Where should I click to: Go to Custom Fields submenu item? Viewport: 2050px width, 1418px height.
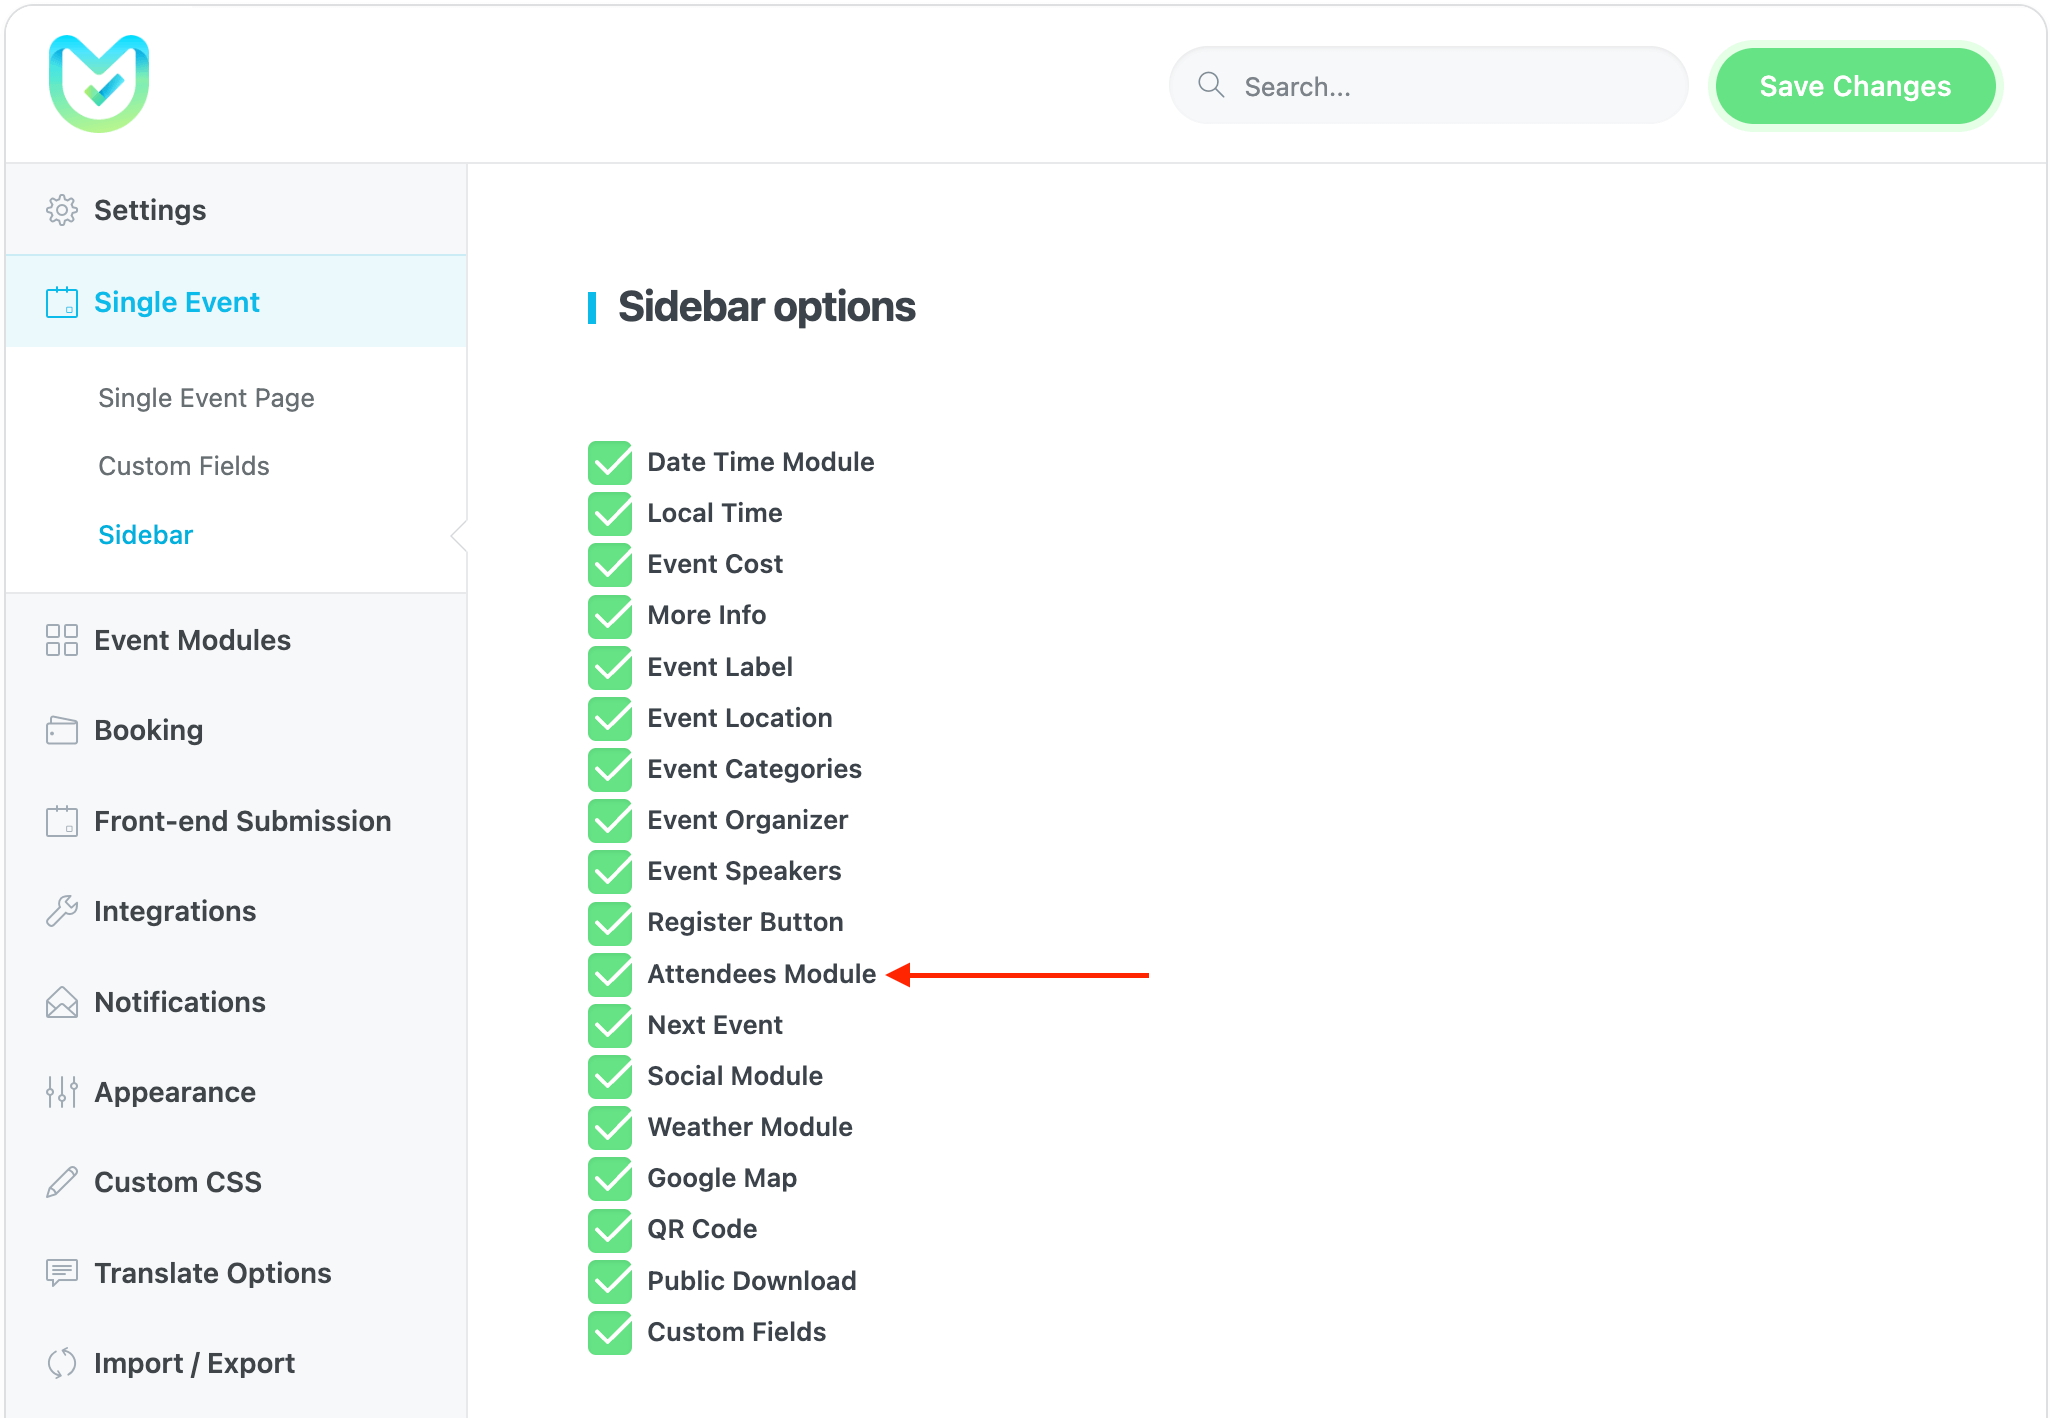[x=184, y=466]
